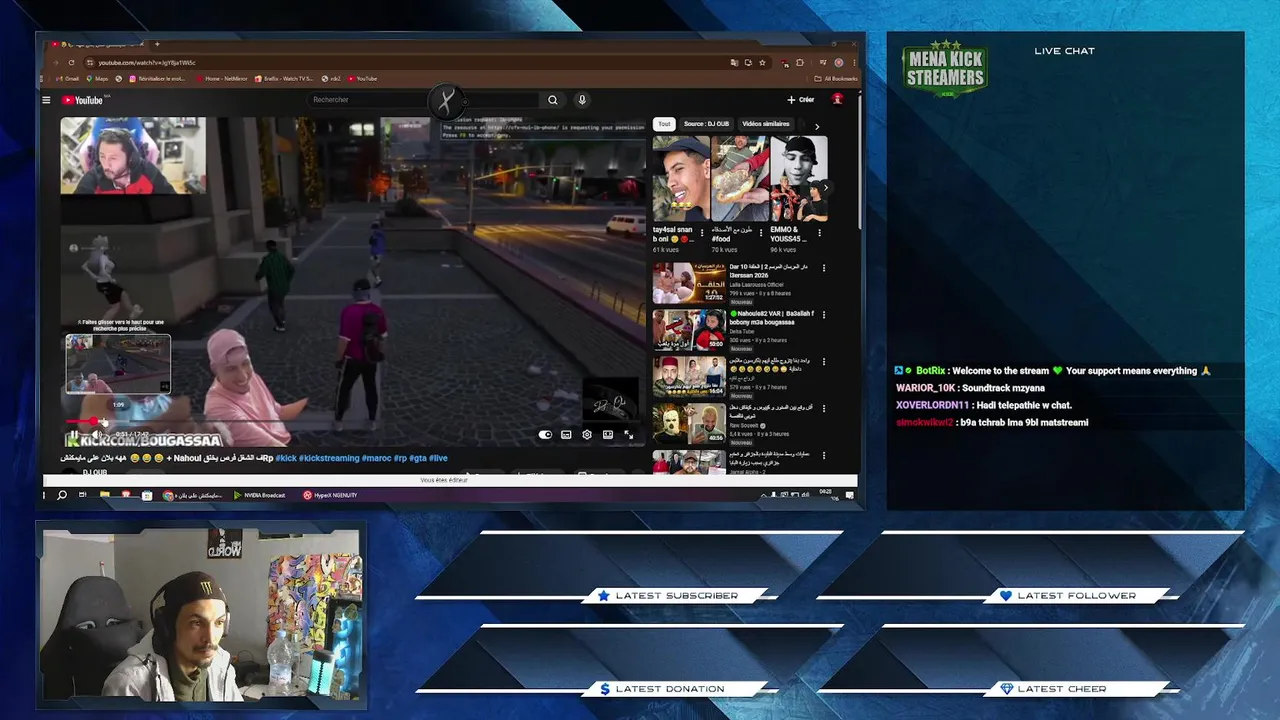The width and height of the screenshot is (1280, 720).
Task: Open more options for 579 vues video
Action: tap(824, 362)
